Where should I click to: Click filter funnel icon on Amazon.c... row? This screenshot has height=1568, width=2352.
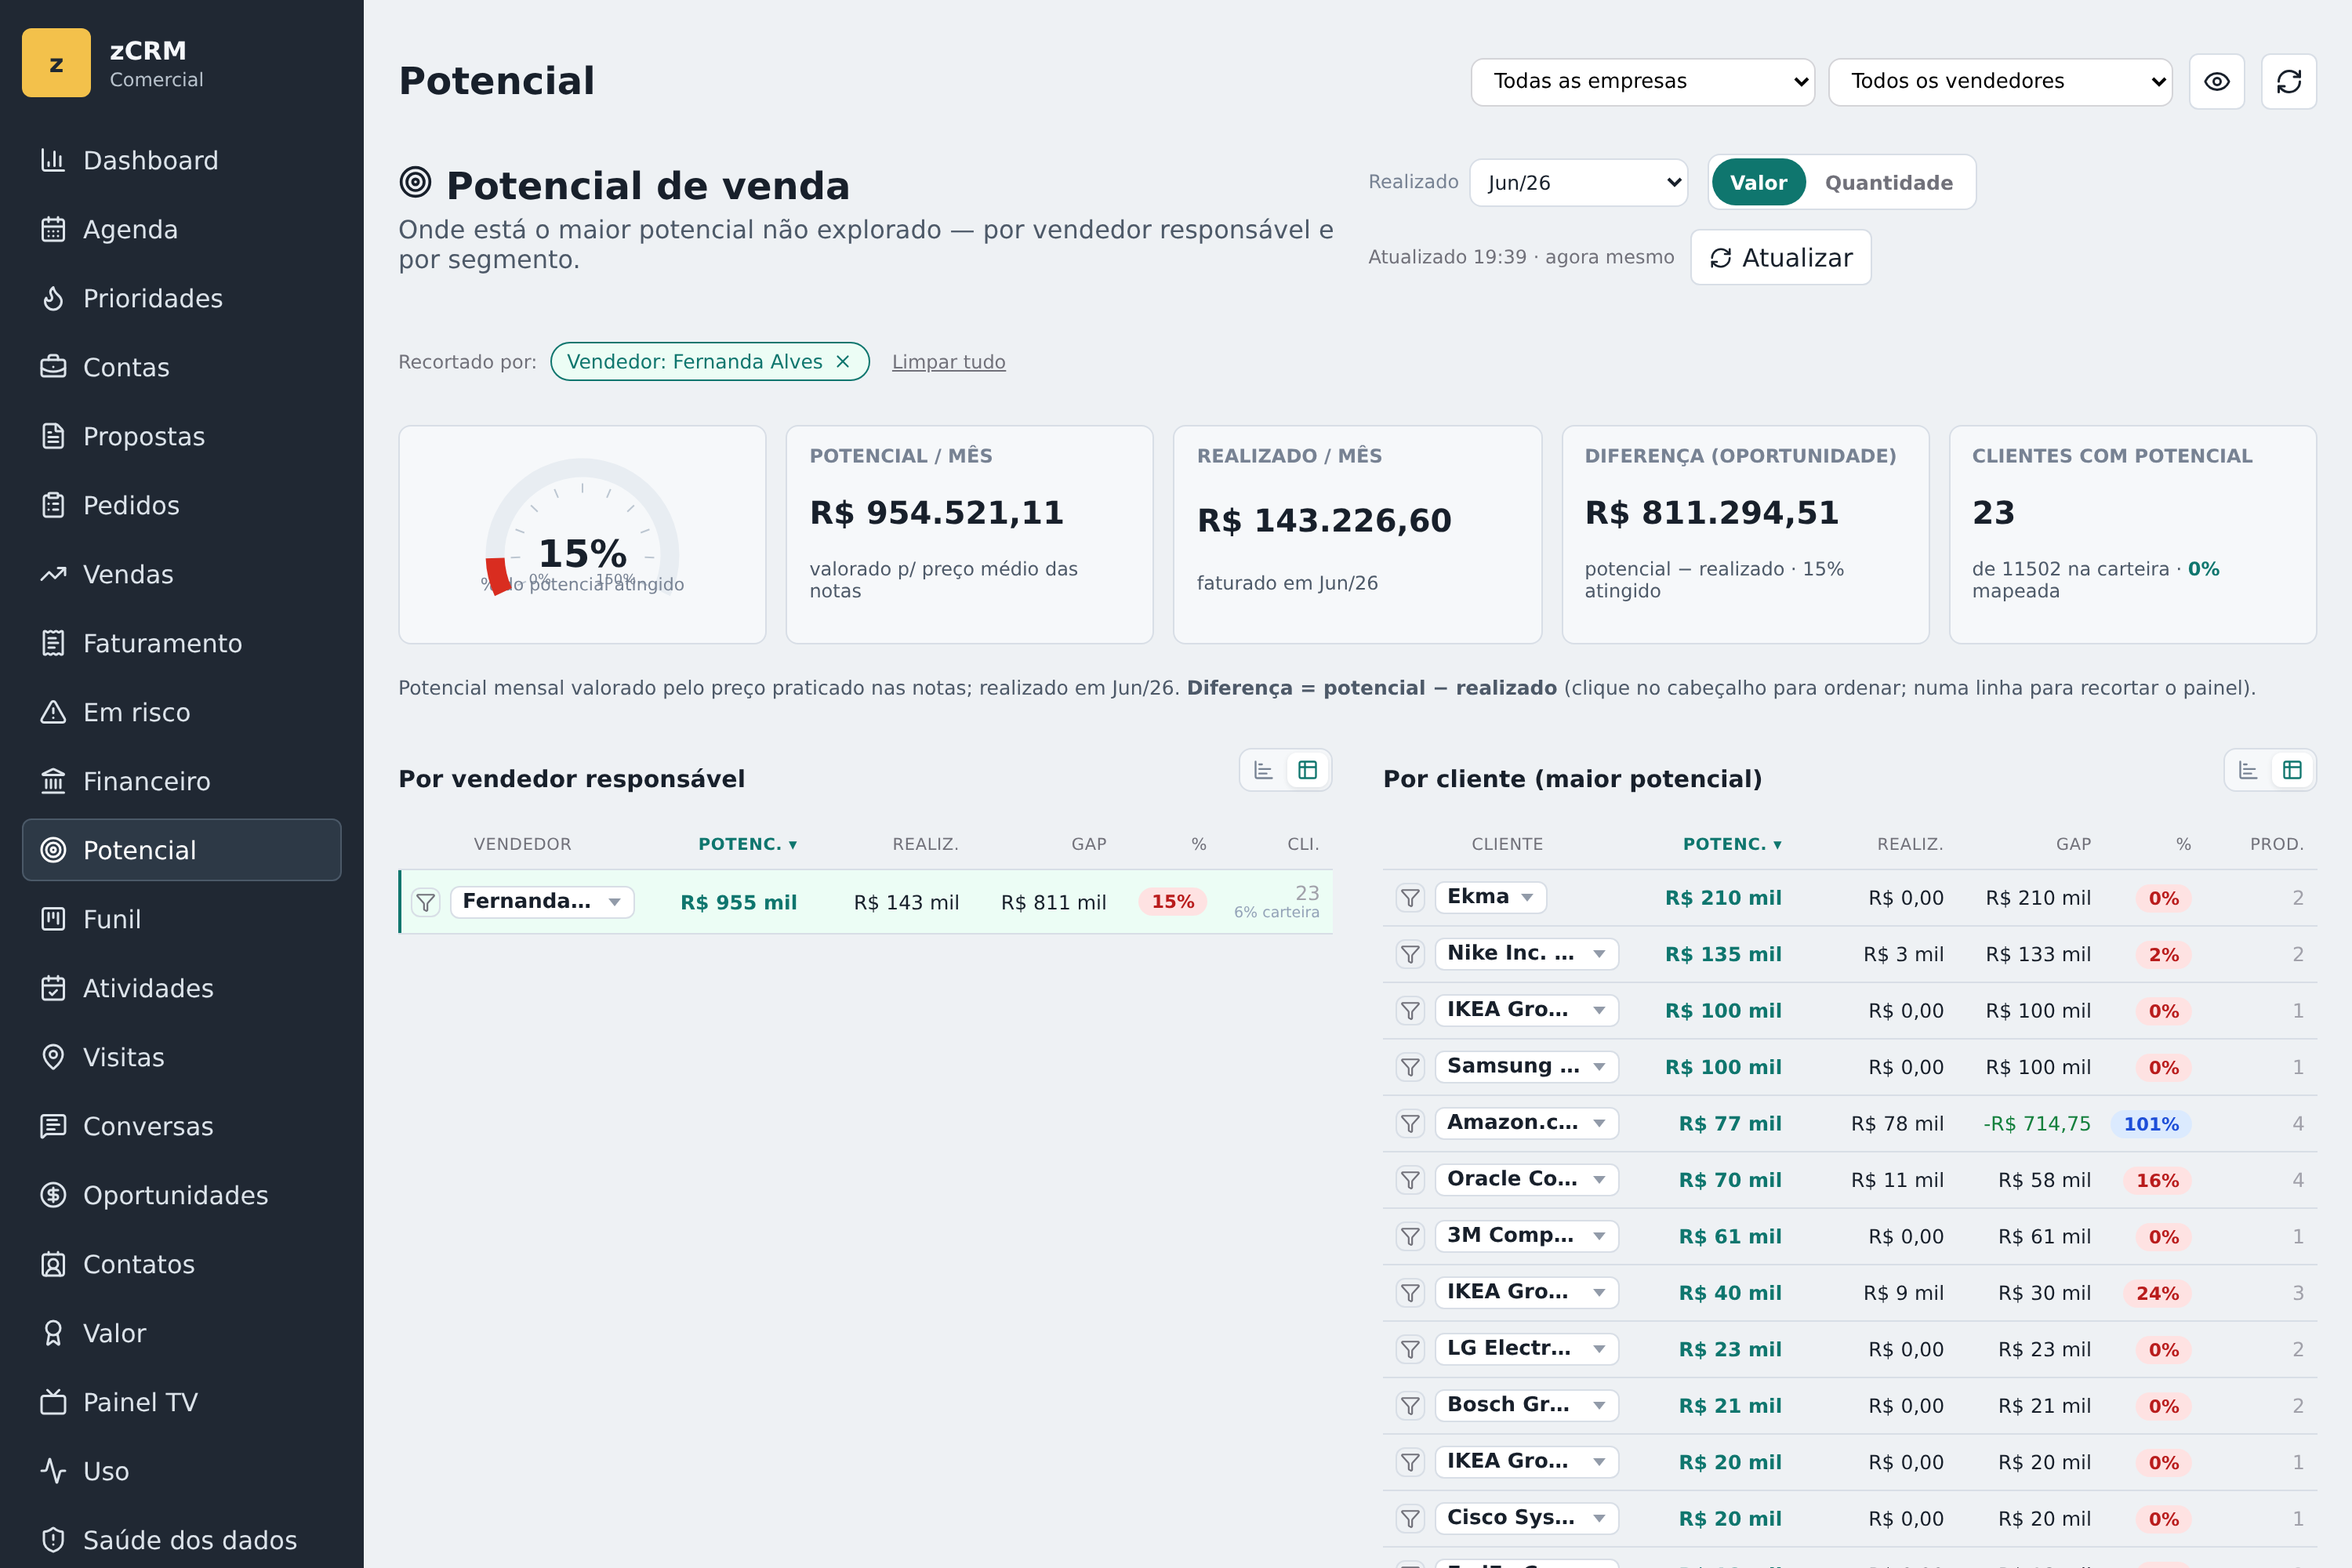[1410, 1124]
